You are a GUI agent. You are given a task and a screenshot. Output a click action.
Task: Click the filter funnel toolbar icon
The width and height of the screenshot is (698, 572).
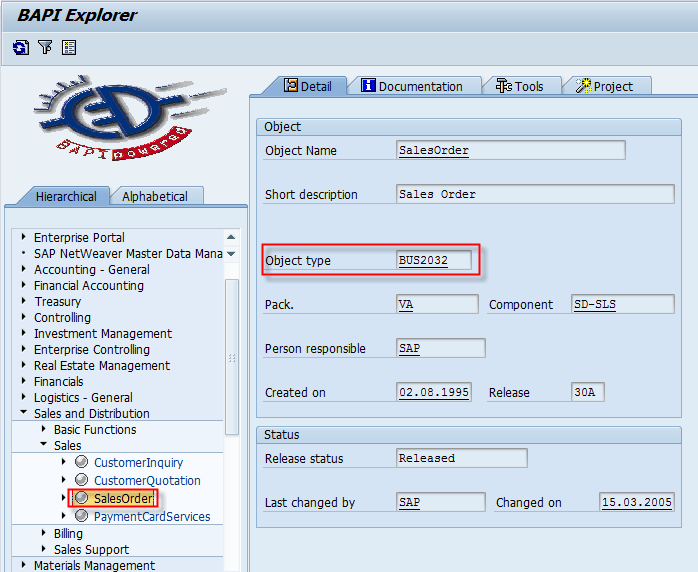pos(45,47)
